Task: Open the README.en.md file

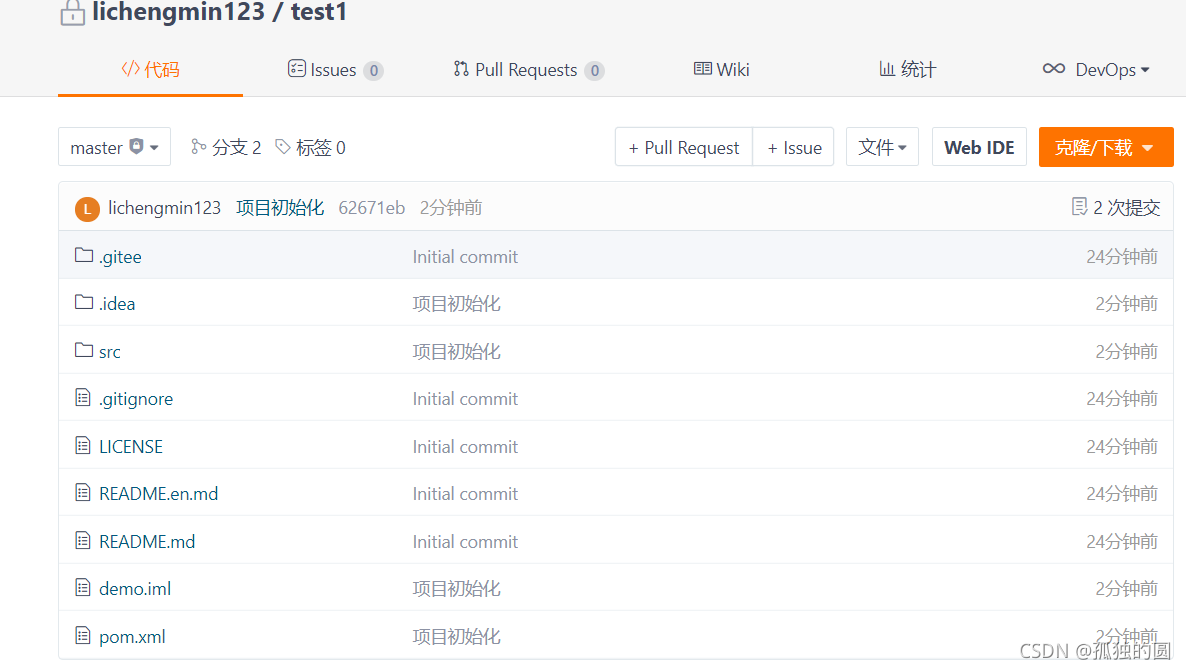Action: [x=158, y=493]
